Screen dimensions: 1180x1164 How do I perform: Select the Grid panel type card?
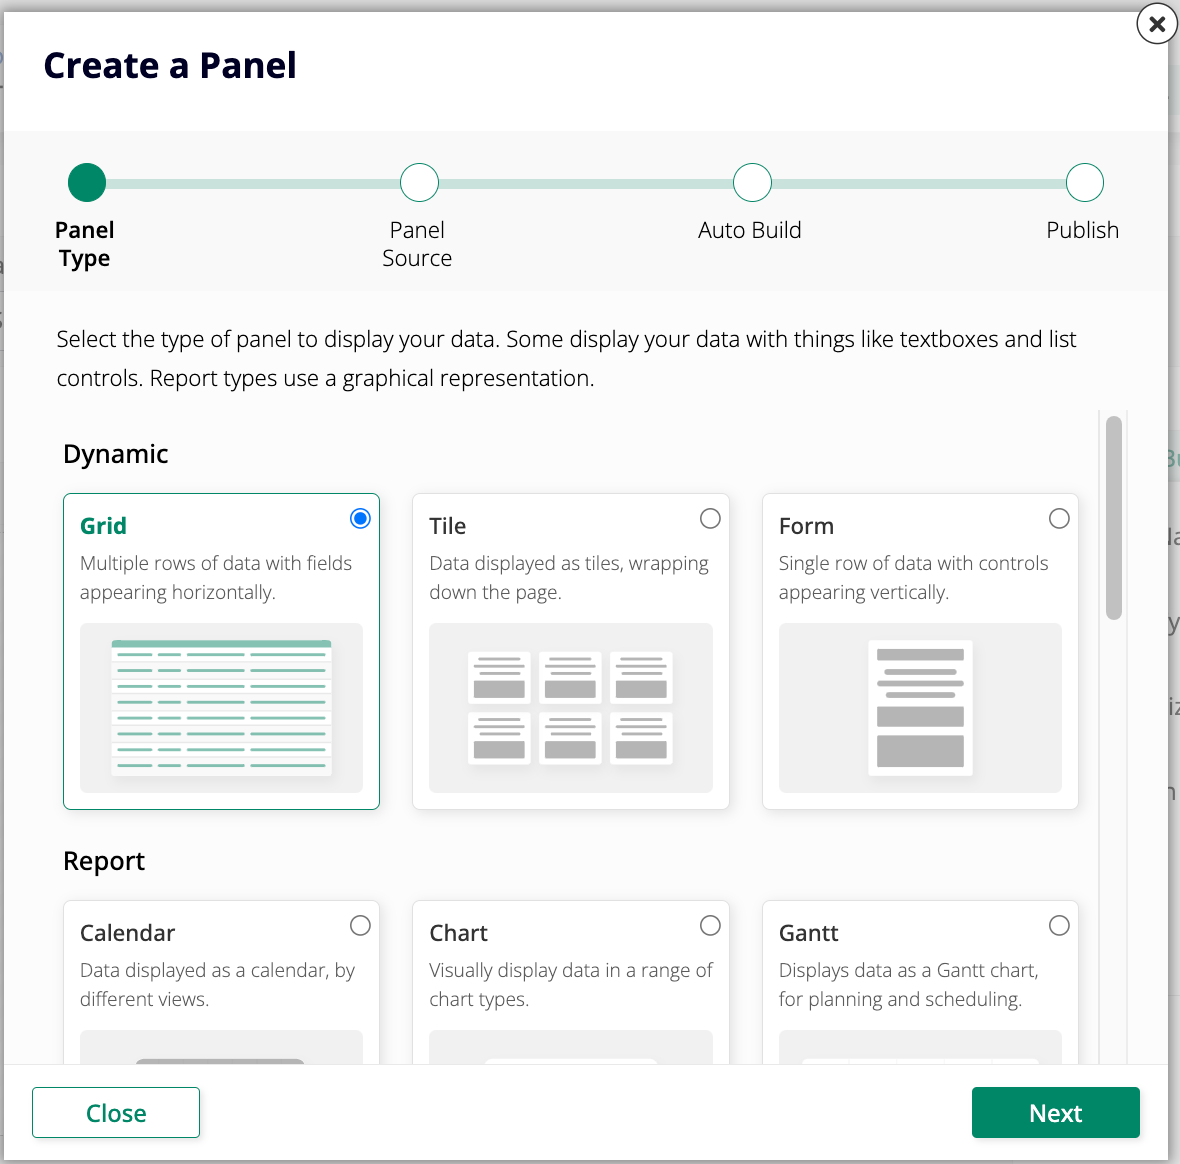click(x=221, y=650)
